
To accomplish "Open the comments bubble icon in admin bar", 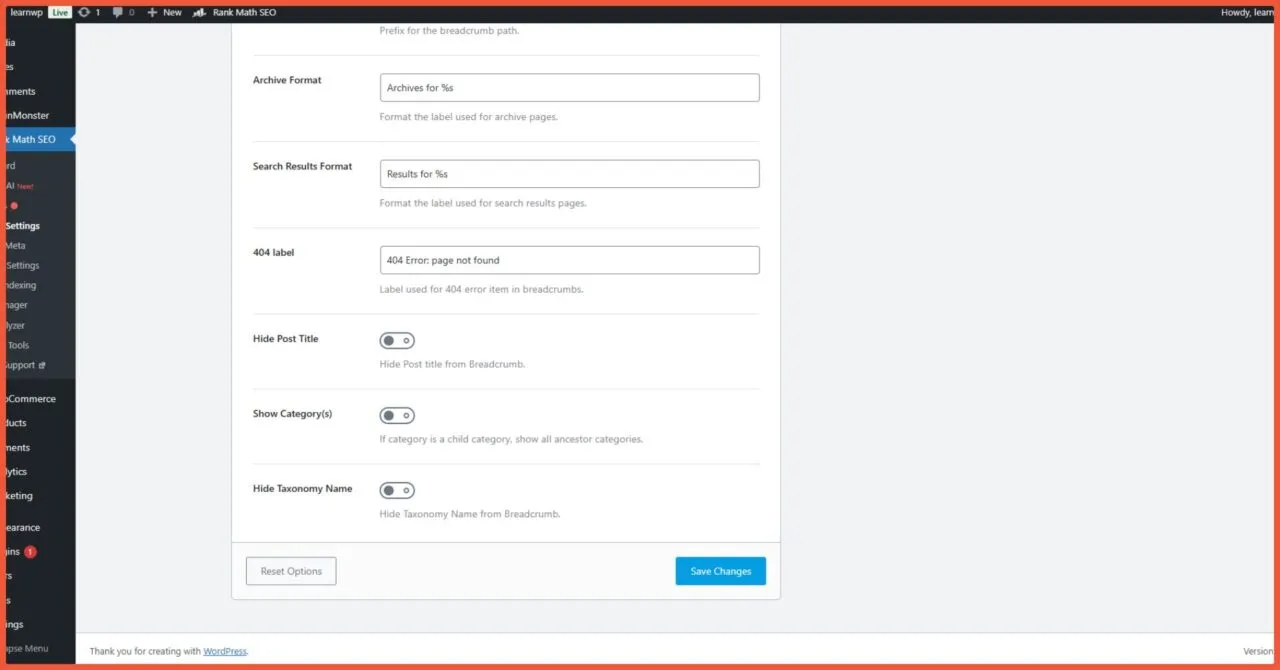I will click(x=119, y=12).
